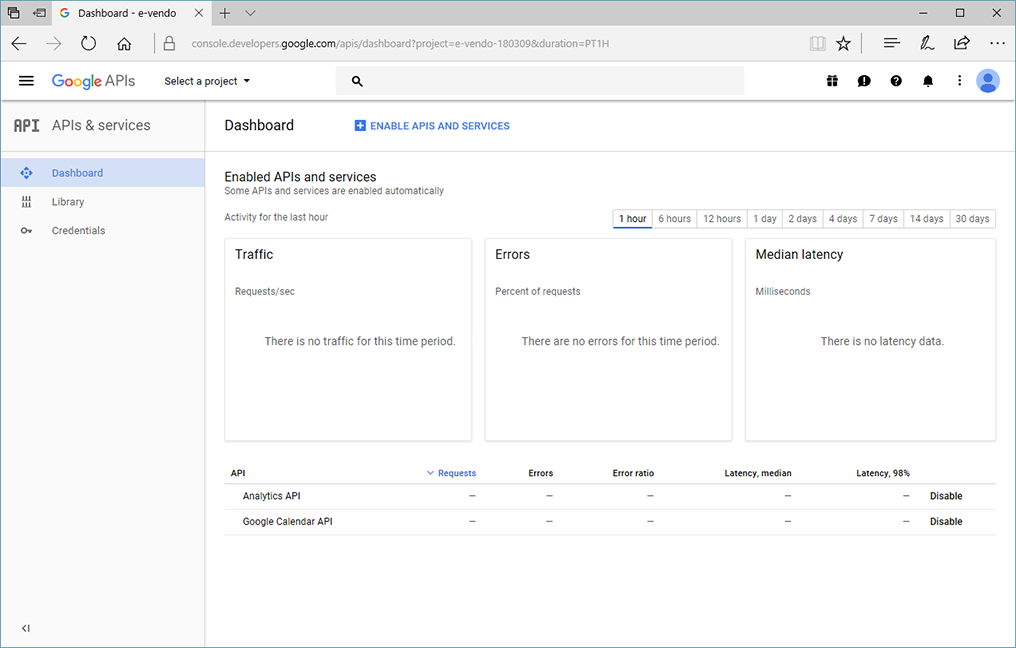Select the 4 days time range
Image resolution: width=1016 pixels, height=648 pixels.
coord(843,219)
